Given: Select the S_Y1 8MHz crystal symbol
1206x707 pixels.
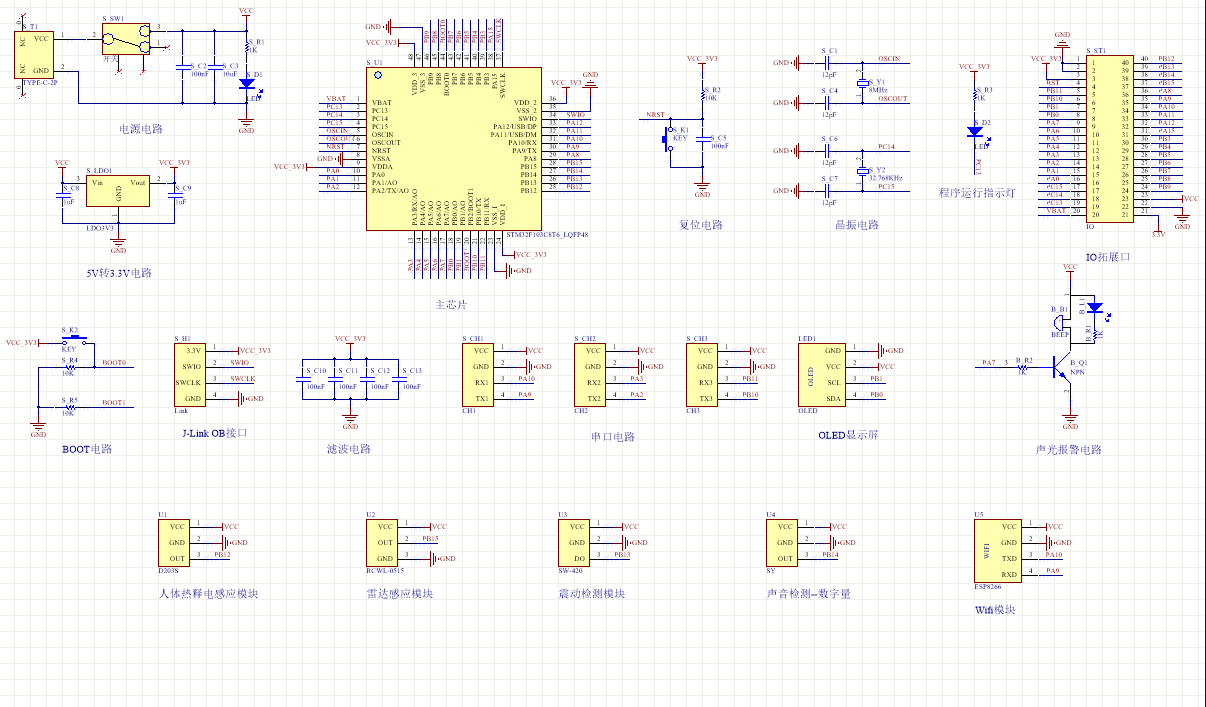Looking at the screenshot, I should tap(861, 85).
